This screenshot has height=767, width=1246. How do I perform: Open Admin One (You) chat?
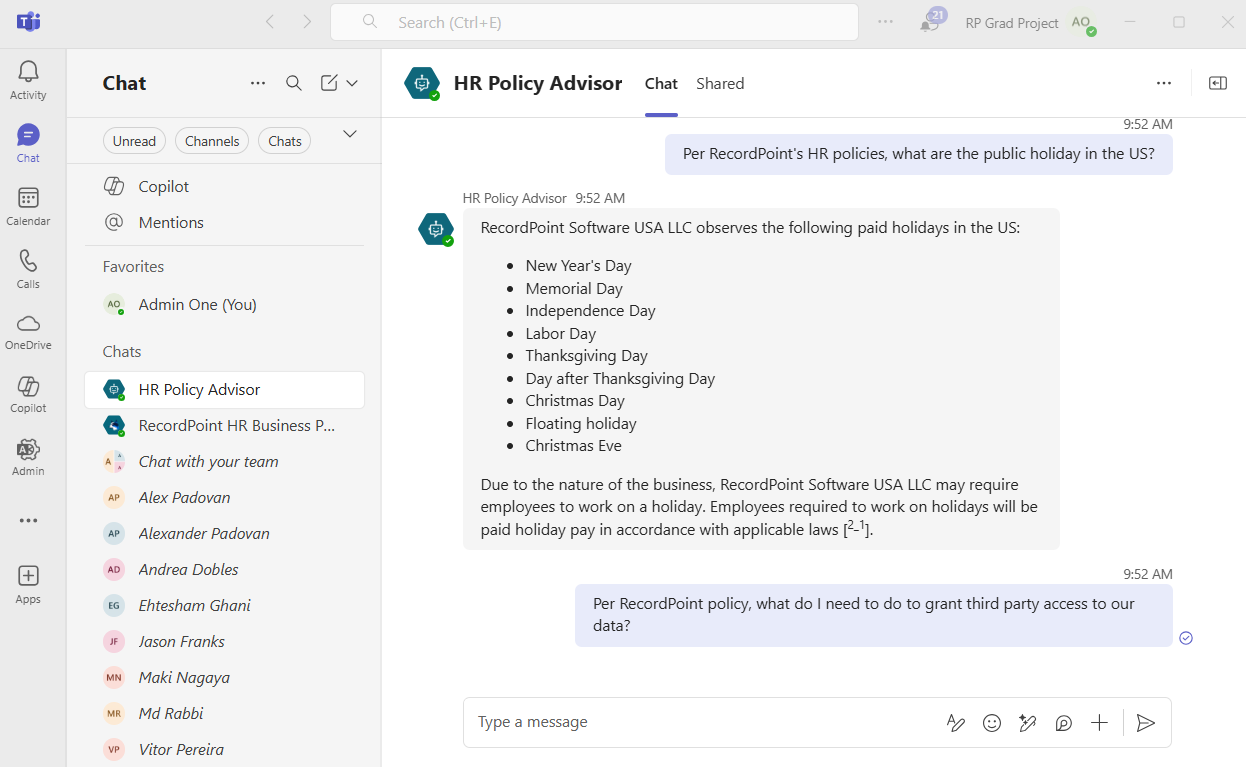pyautogui.click(x=225, y=305)
